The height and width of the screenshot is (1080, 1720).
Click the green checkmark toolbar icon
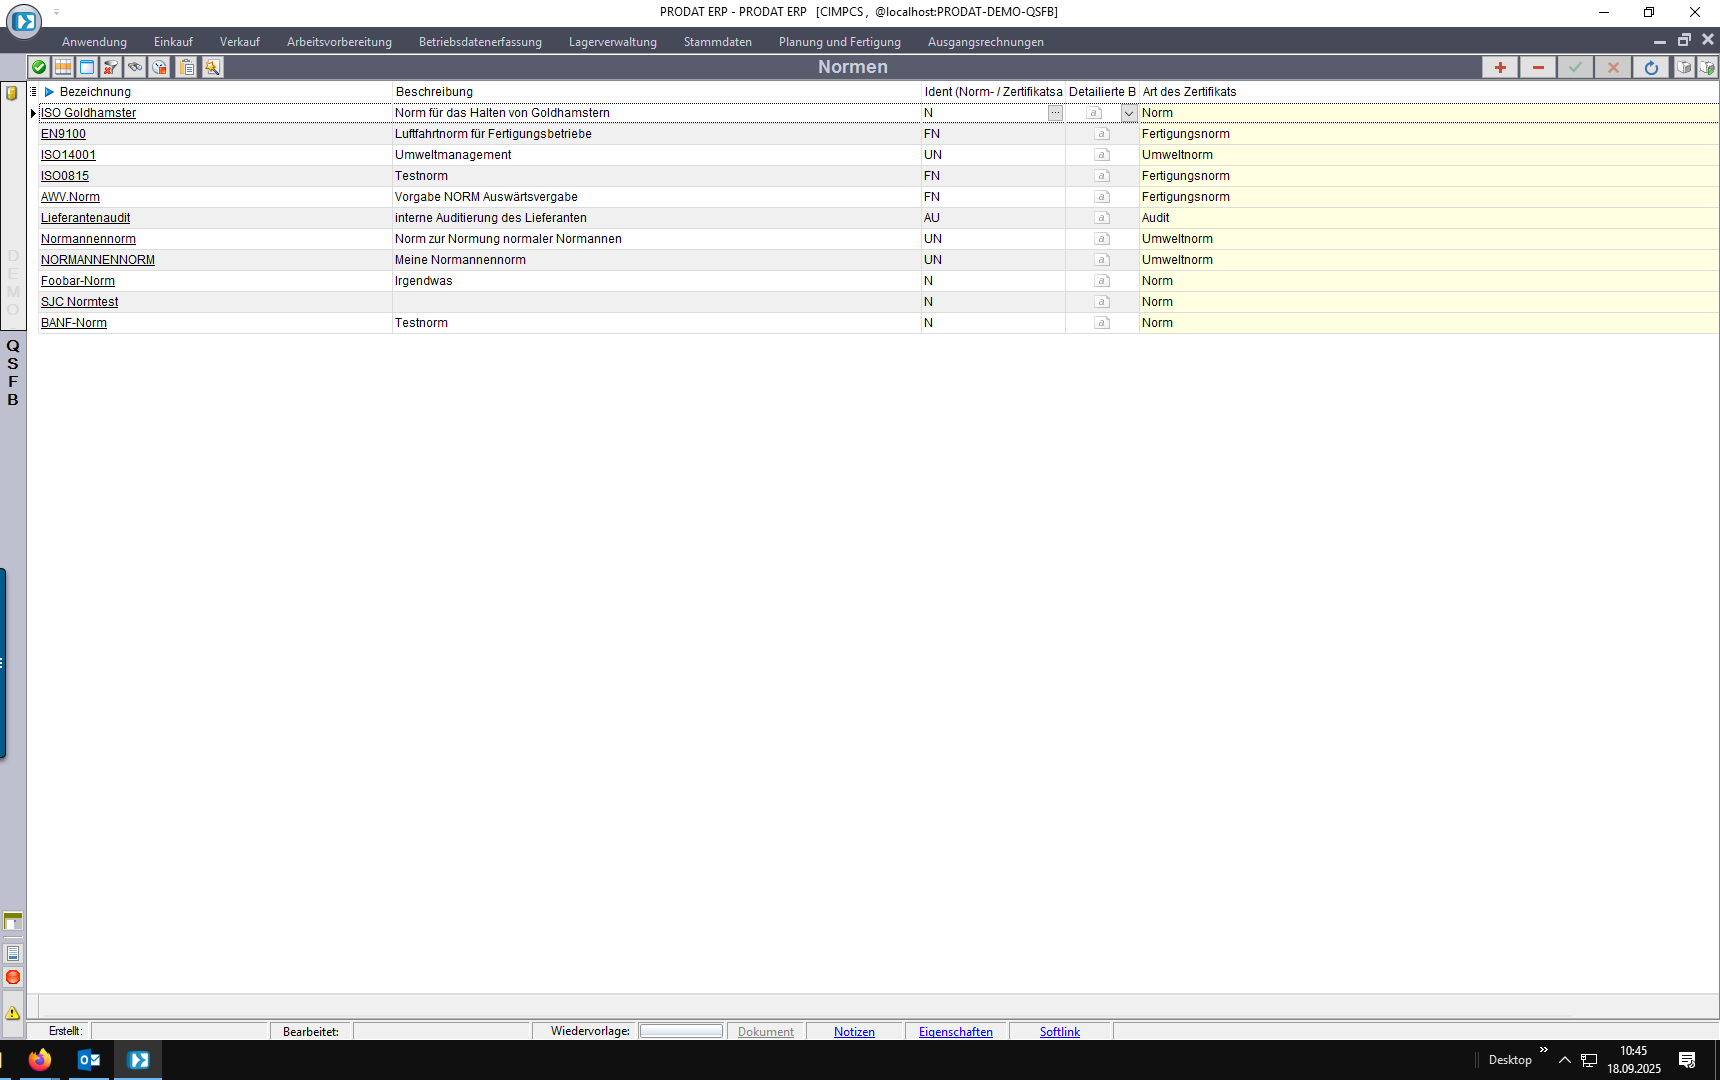[x=39, y=67]
